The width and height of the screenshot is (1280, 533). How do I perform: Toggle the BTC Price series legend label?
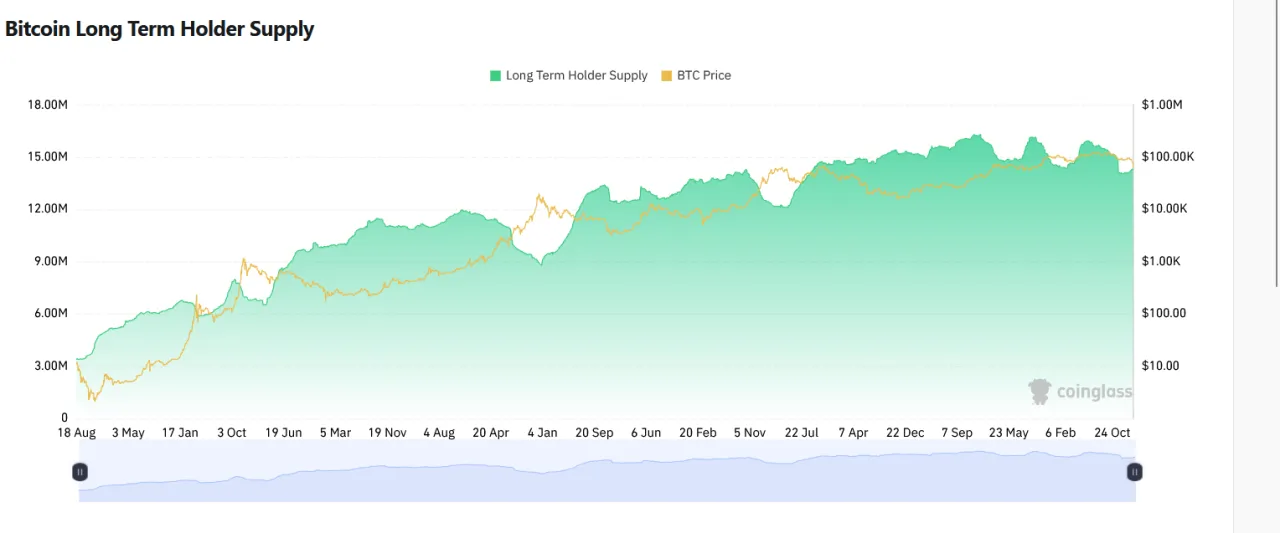[x=704, y=75]
